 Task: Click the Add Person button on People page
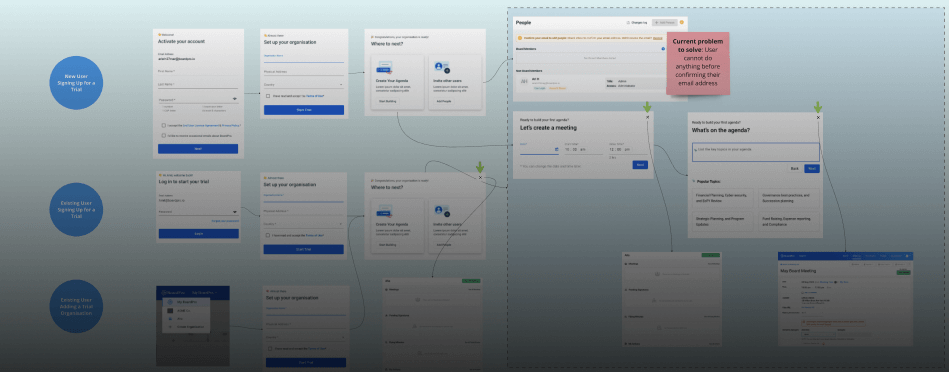coord(664,22)
